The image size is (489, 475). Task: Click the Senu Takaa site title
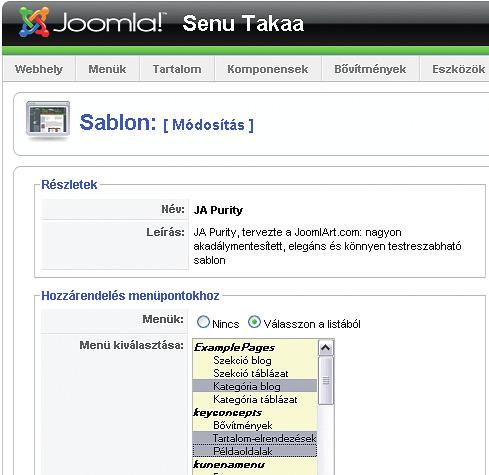point(243,23)
